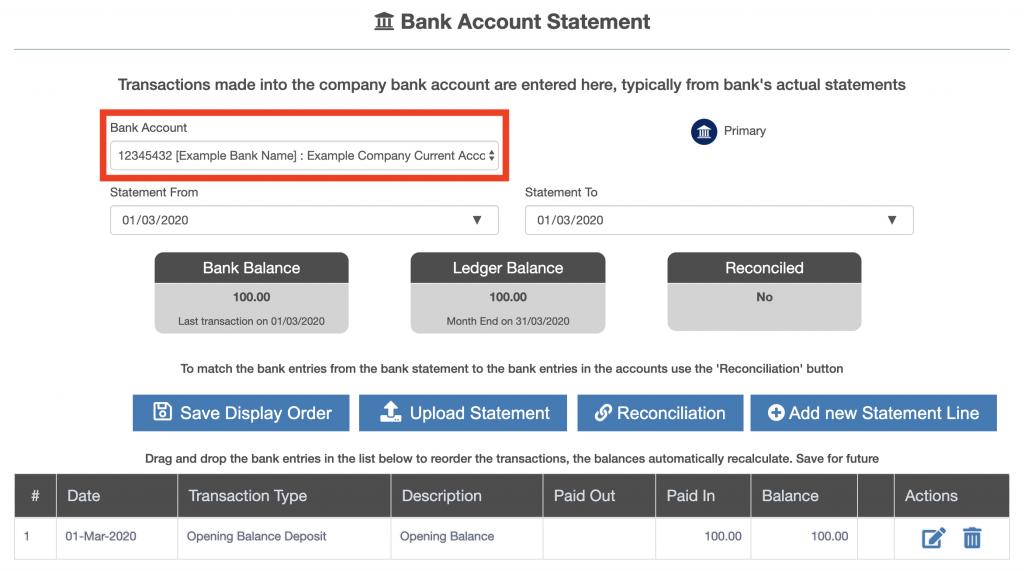The width and height of the screenshot is (1024, 571).
Task: Click the Opening Balance description text
Action: pos(447,536)
